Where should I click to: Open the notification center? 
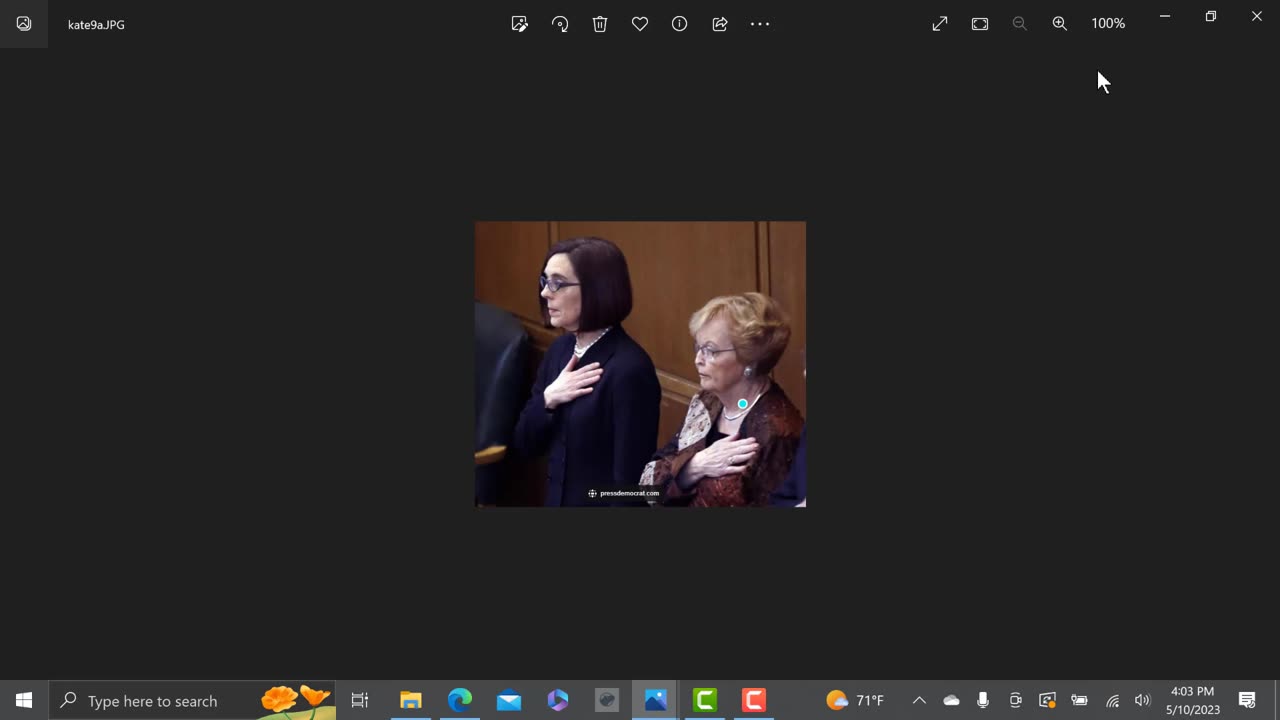click(x=1247, y=700)
